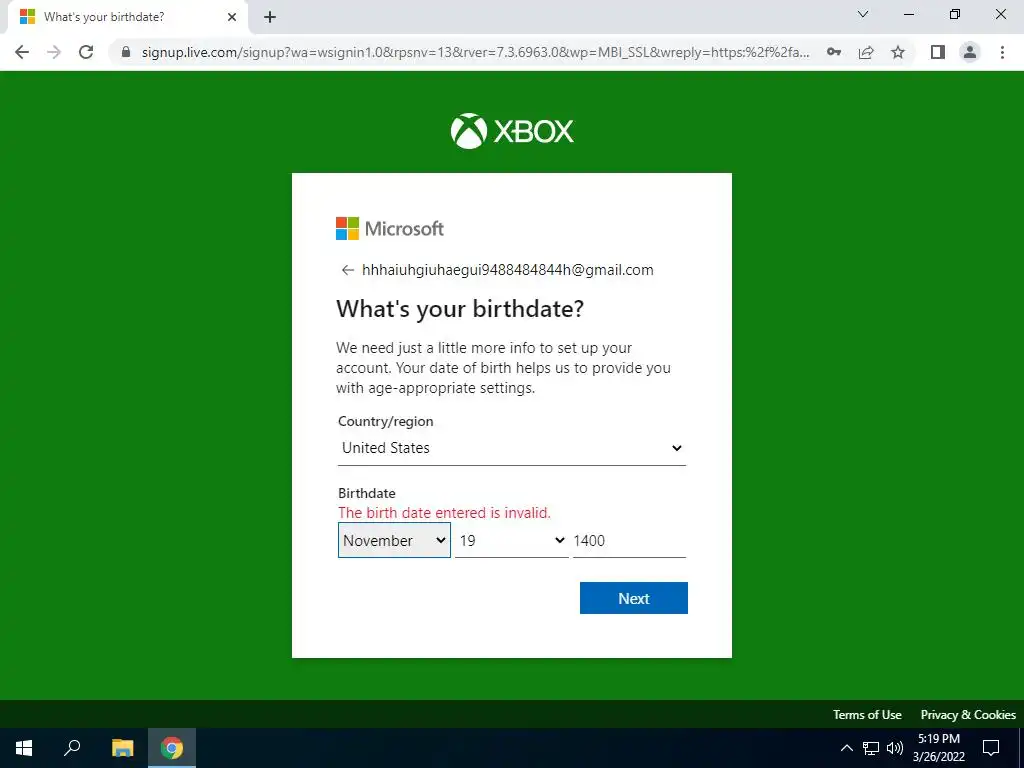Open the day dropdown showing 19
This screenshot has height=768, width=1024.
click(x=511, y=541)
